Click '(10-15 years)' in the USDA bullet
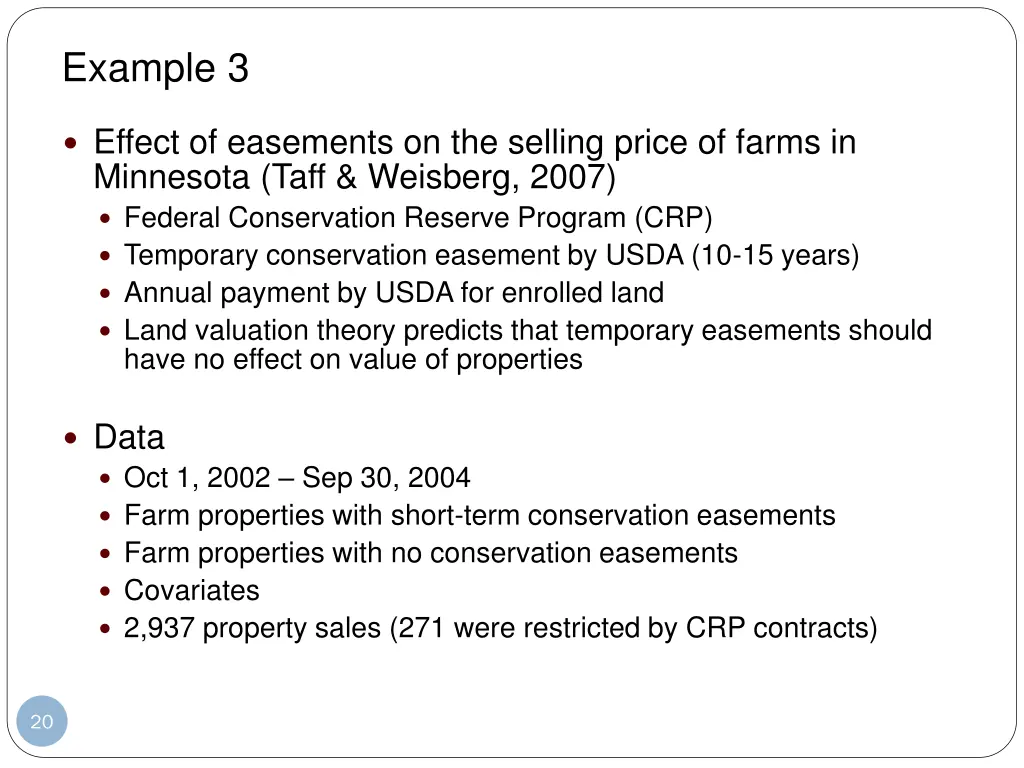The height and width of the screenshot is (768, 1024). (775, 255)
